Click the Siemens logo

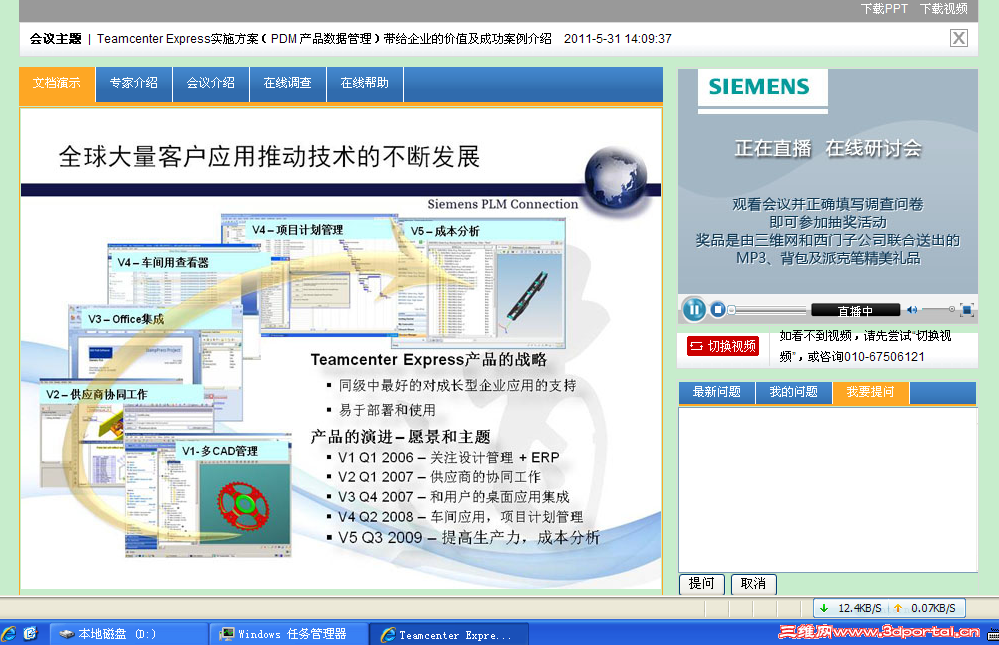759,87
